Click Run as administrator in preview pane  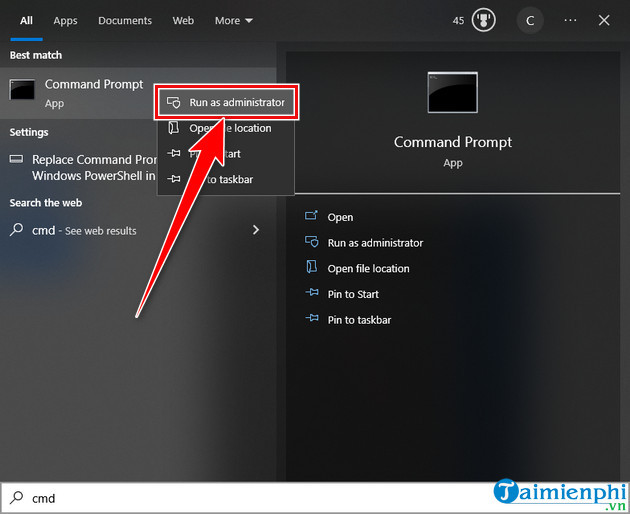(375, 243)
